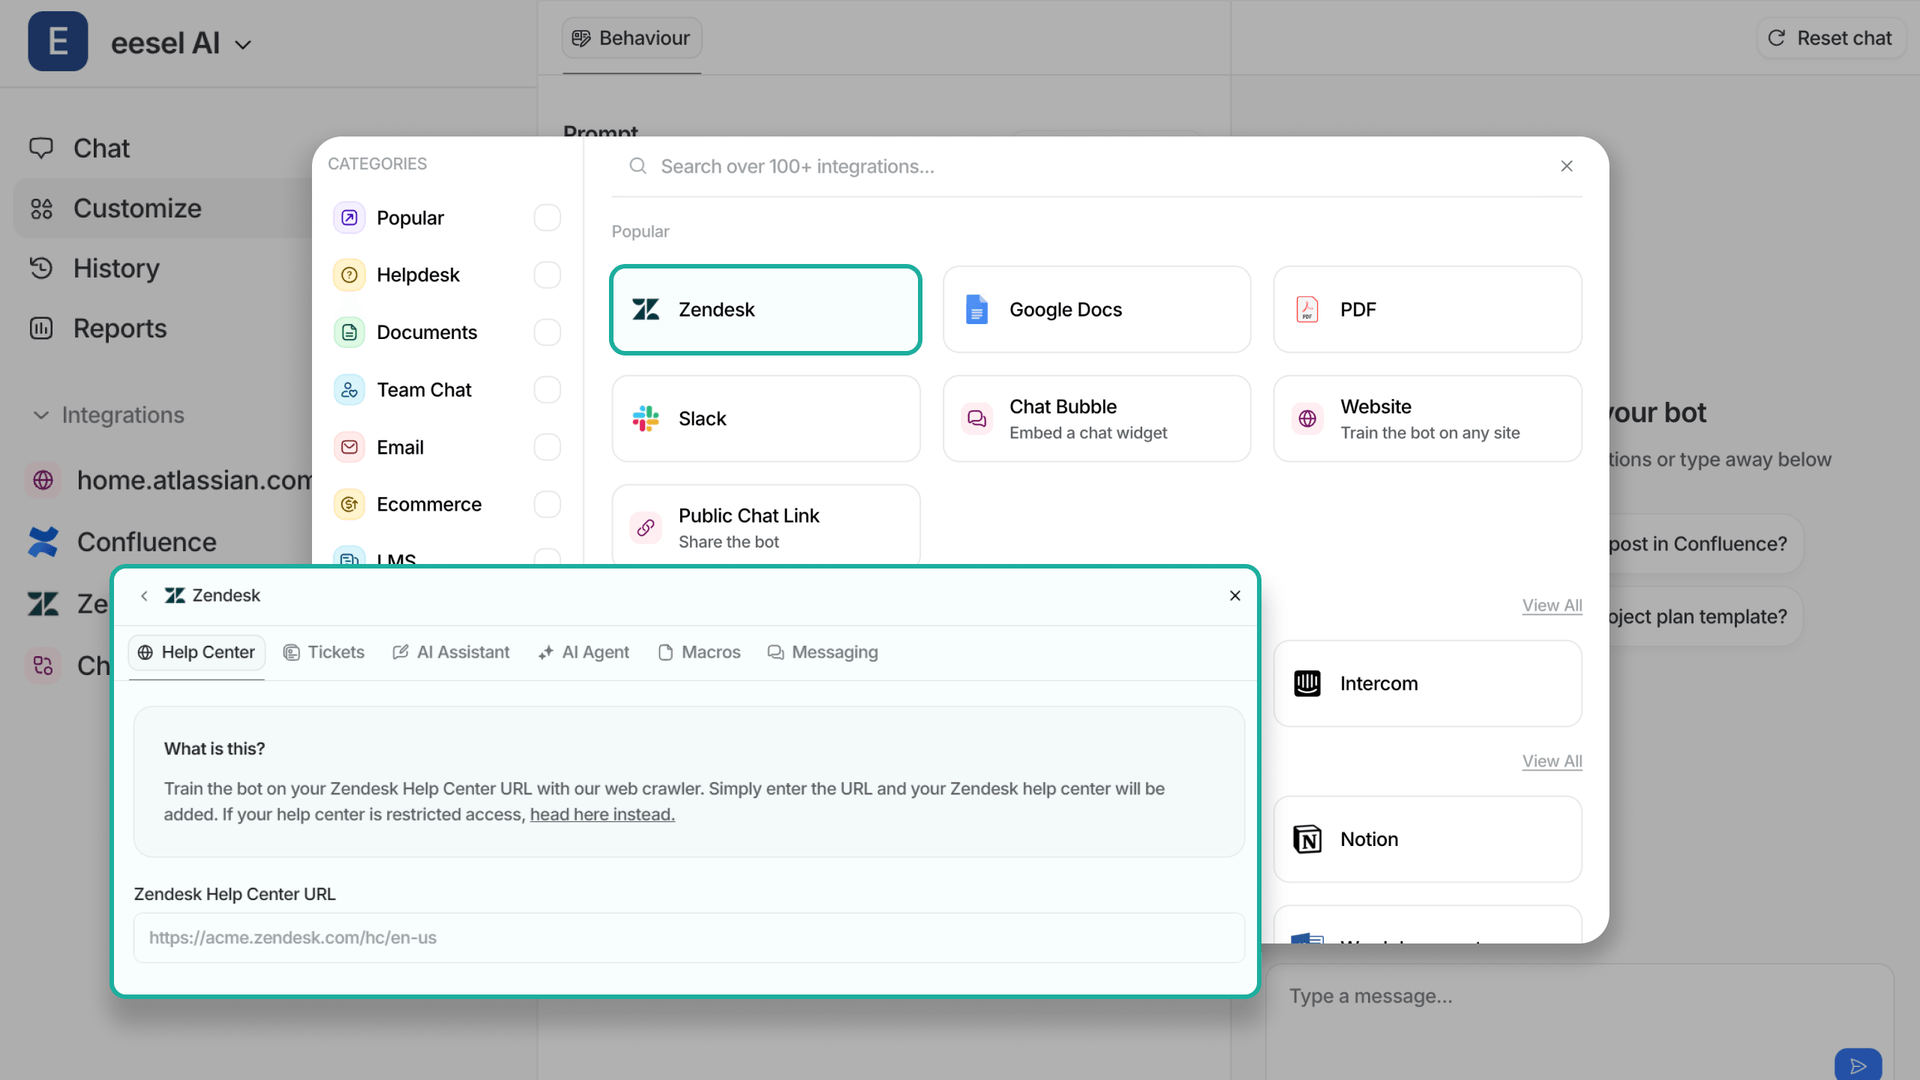Screen dimensions: 1920x1080
Task: Switch to the AI Assistant tab
Action: click(x=451, y=653)
